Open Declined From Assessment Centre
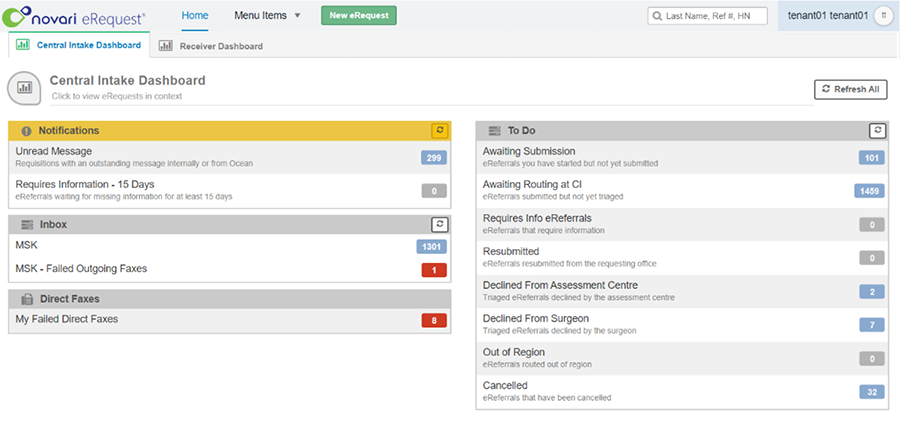Viewport: 900px width, 421px height. pyautogui.click(x=682, y=291)
